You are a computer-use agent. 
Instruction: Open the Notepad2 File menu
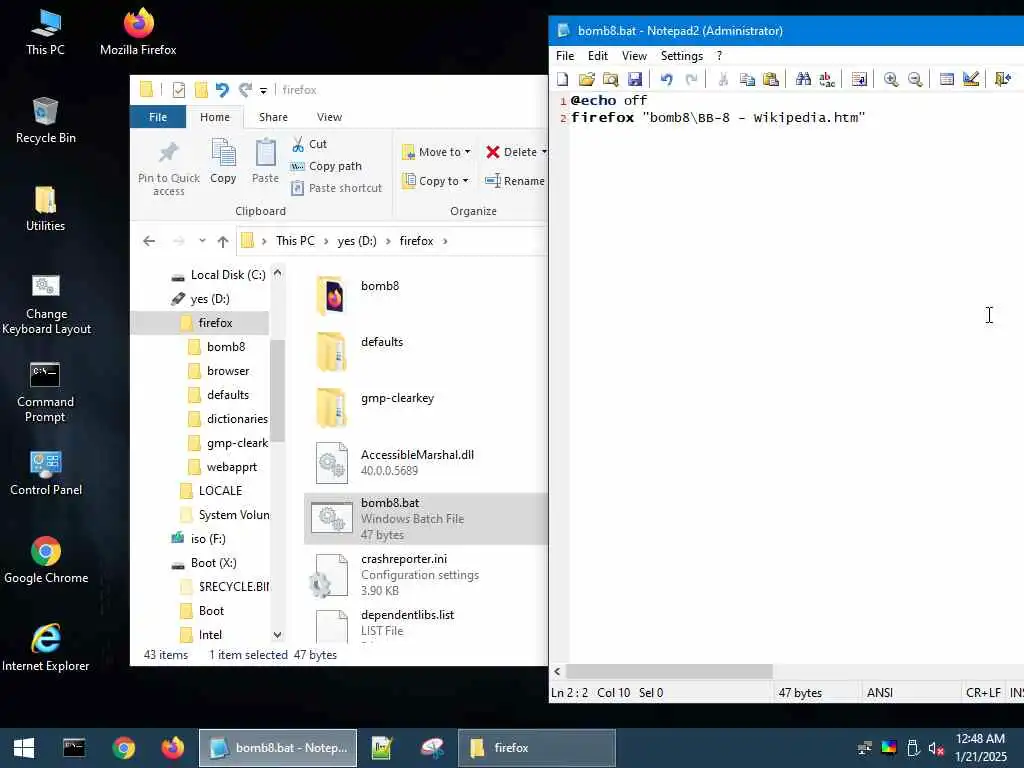pyautogui.click(x=565, y=56)
